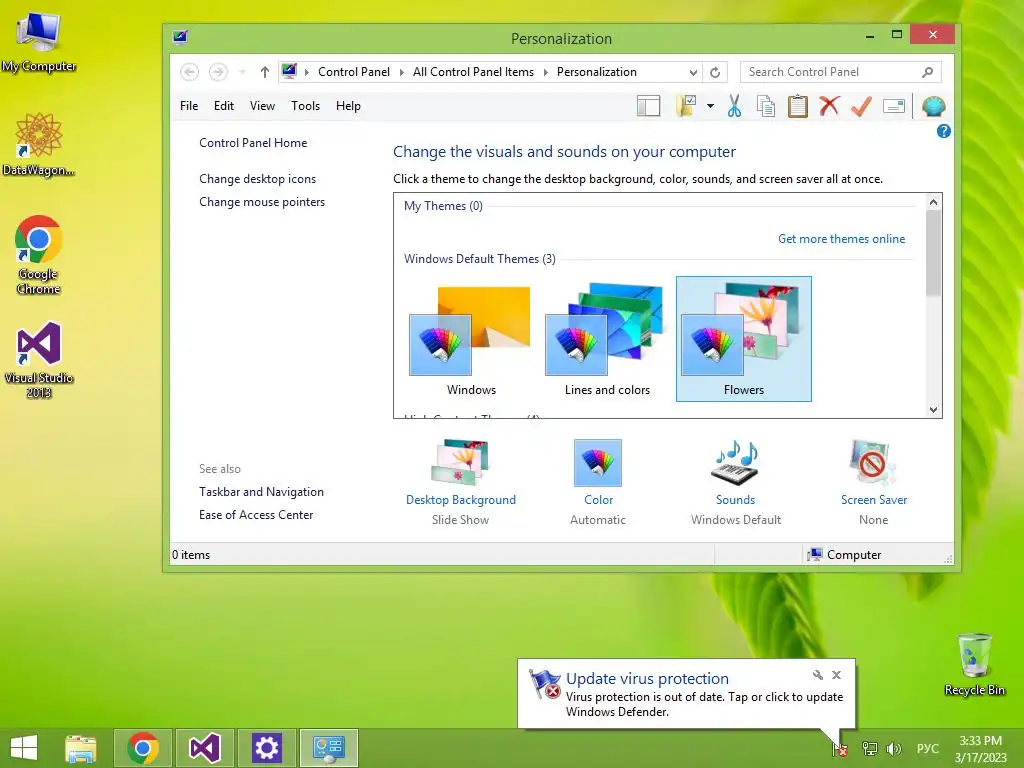Screen dimensions: 1024x768
Task: Open the Start button
Action: (24, 748)
